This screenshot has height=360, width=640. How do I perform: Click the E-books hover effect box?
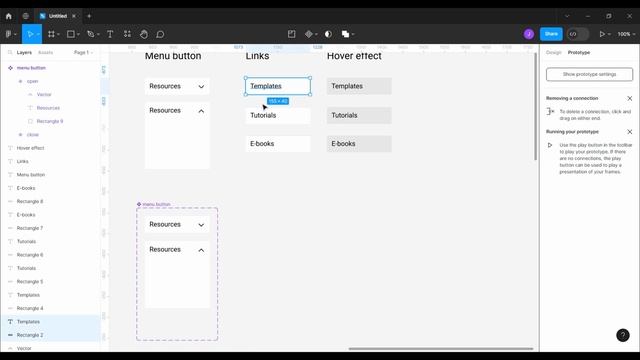(x=359, y=144)
